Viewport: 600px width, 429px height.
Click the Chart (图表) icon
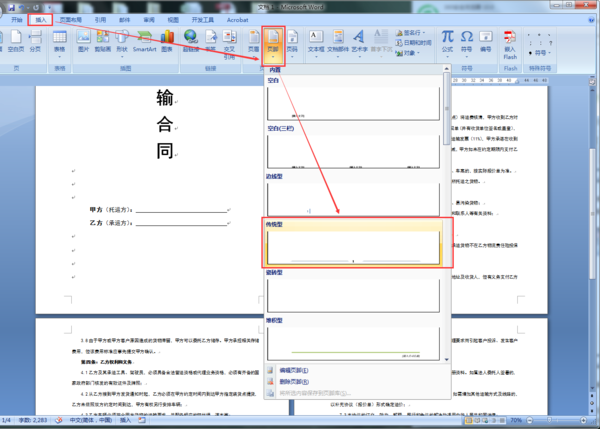(x=167, y=41)
